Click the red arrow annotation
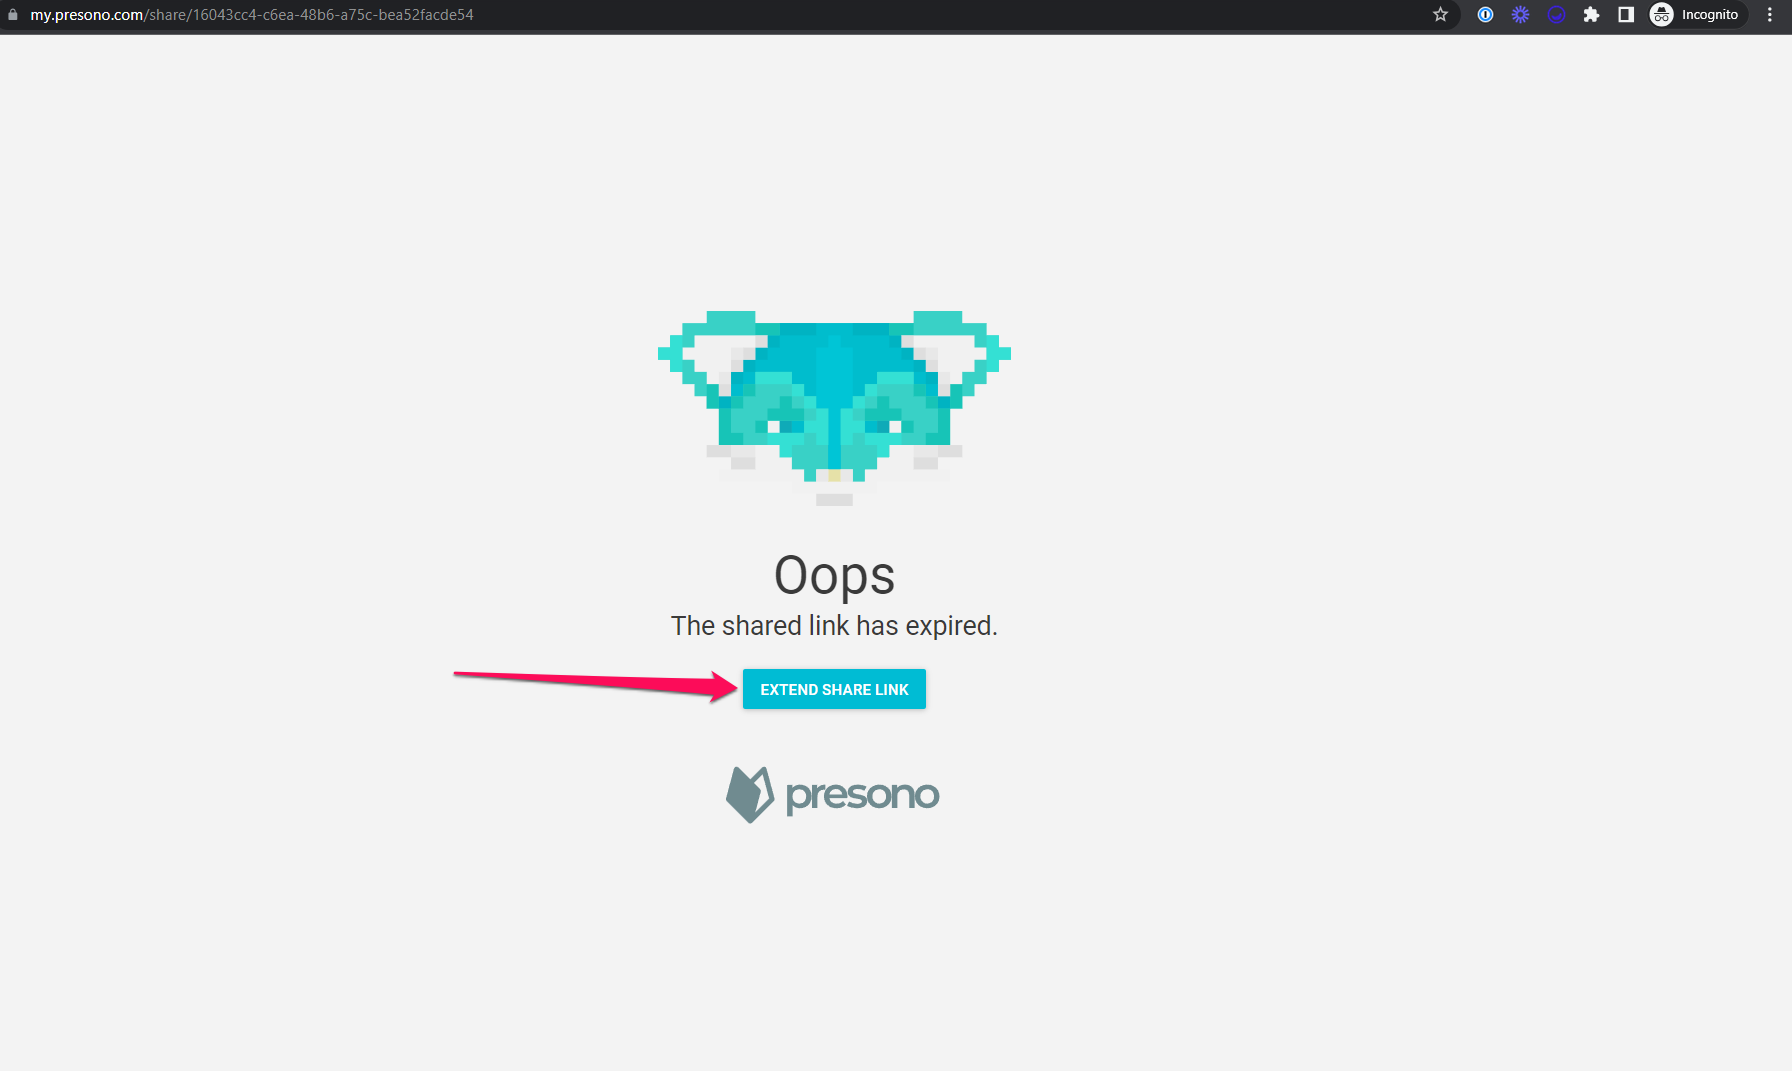Image resolution: width=1792 pixels, height=1071 pixels. pos(596,685)
